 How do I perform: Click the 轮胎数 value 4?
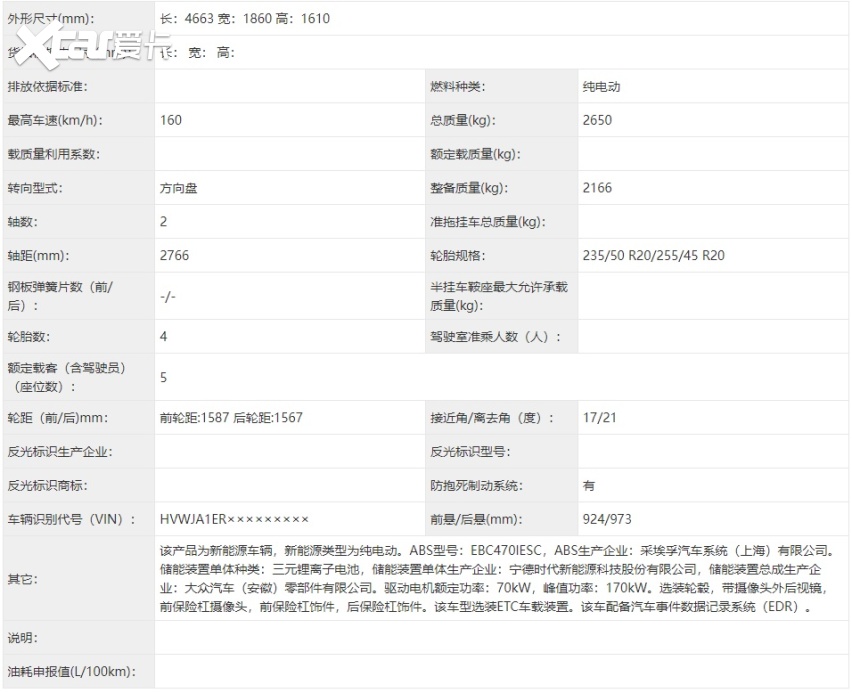click(x=164, y=337)
